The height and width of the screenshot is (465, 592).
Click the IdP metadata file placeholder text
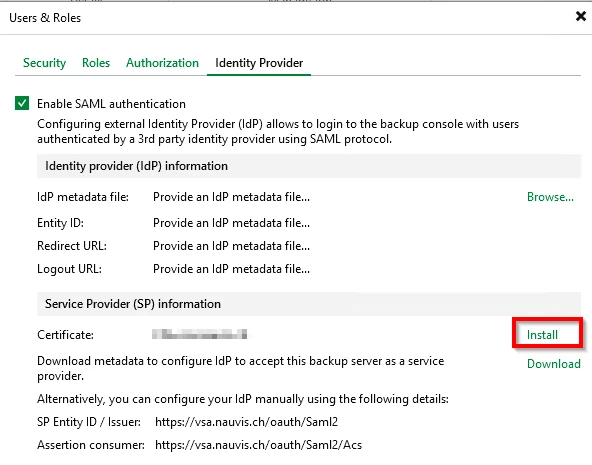(x=231, y=197)
